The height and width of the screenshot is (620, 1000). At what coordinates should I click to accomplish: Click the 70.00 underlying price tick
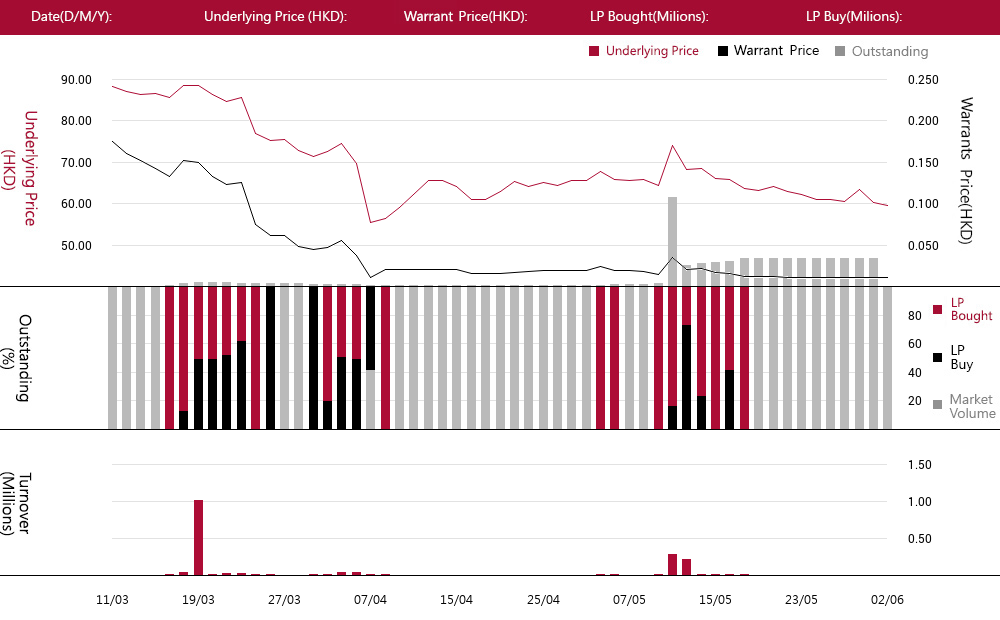pyautogui.click(x=77, y=163)
